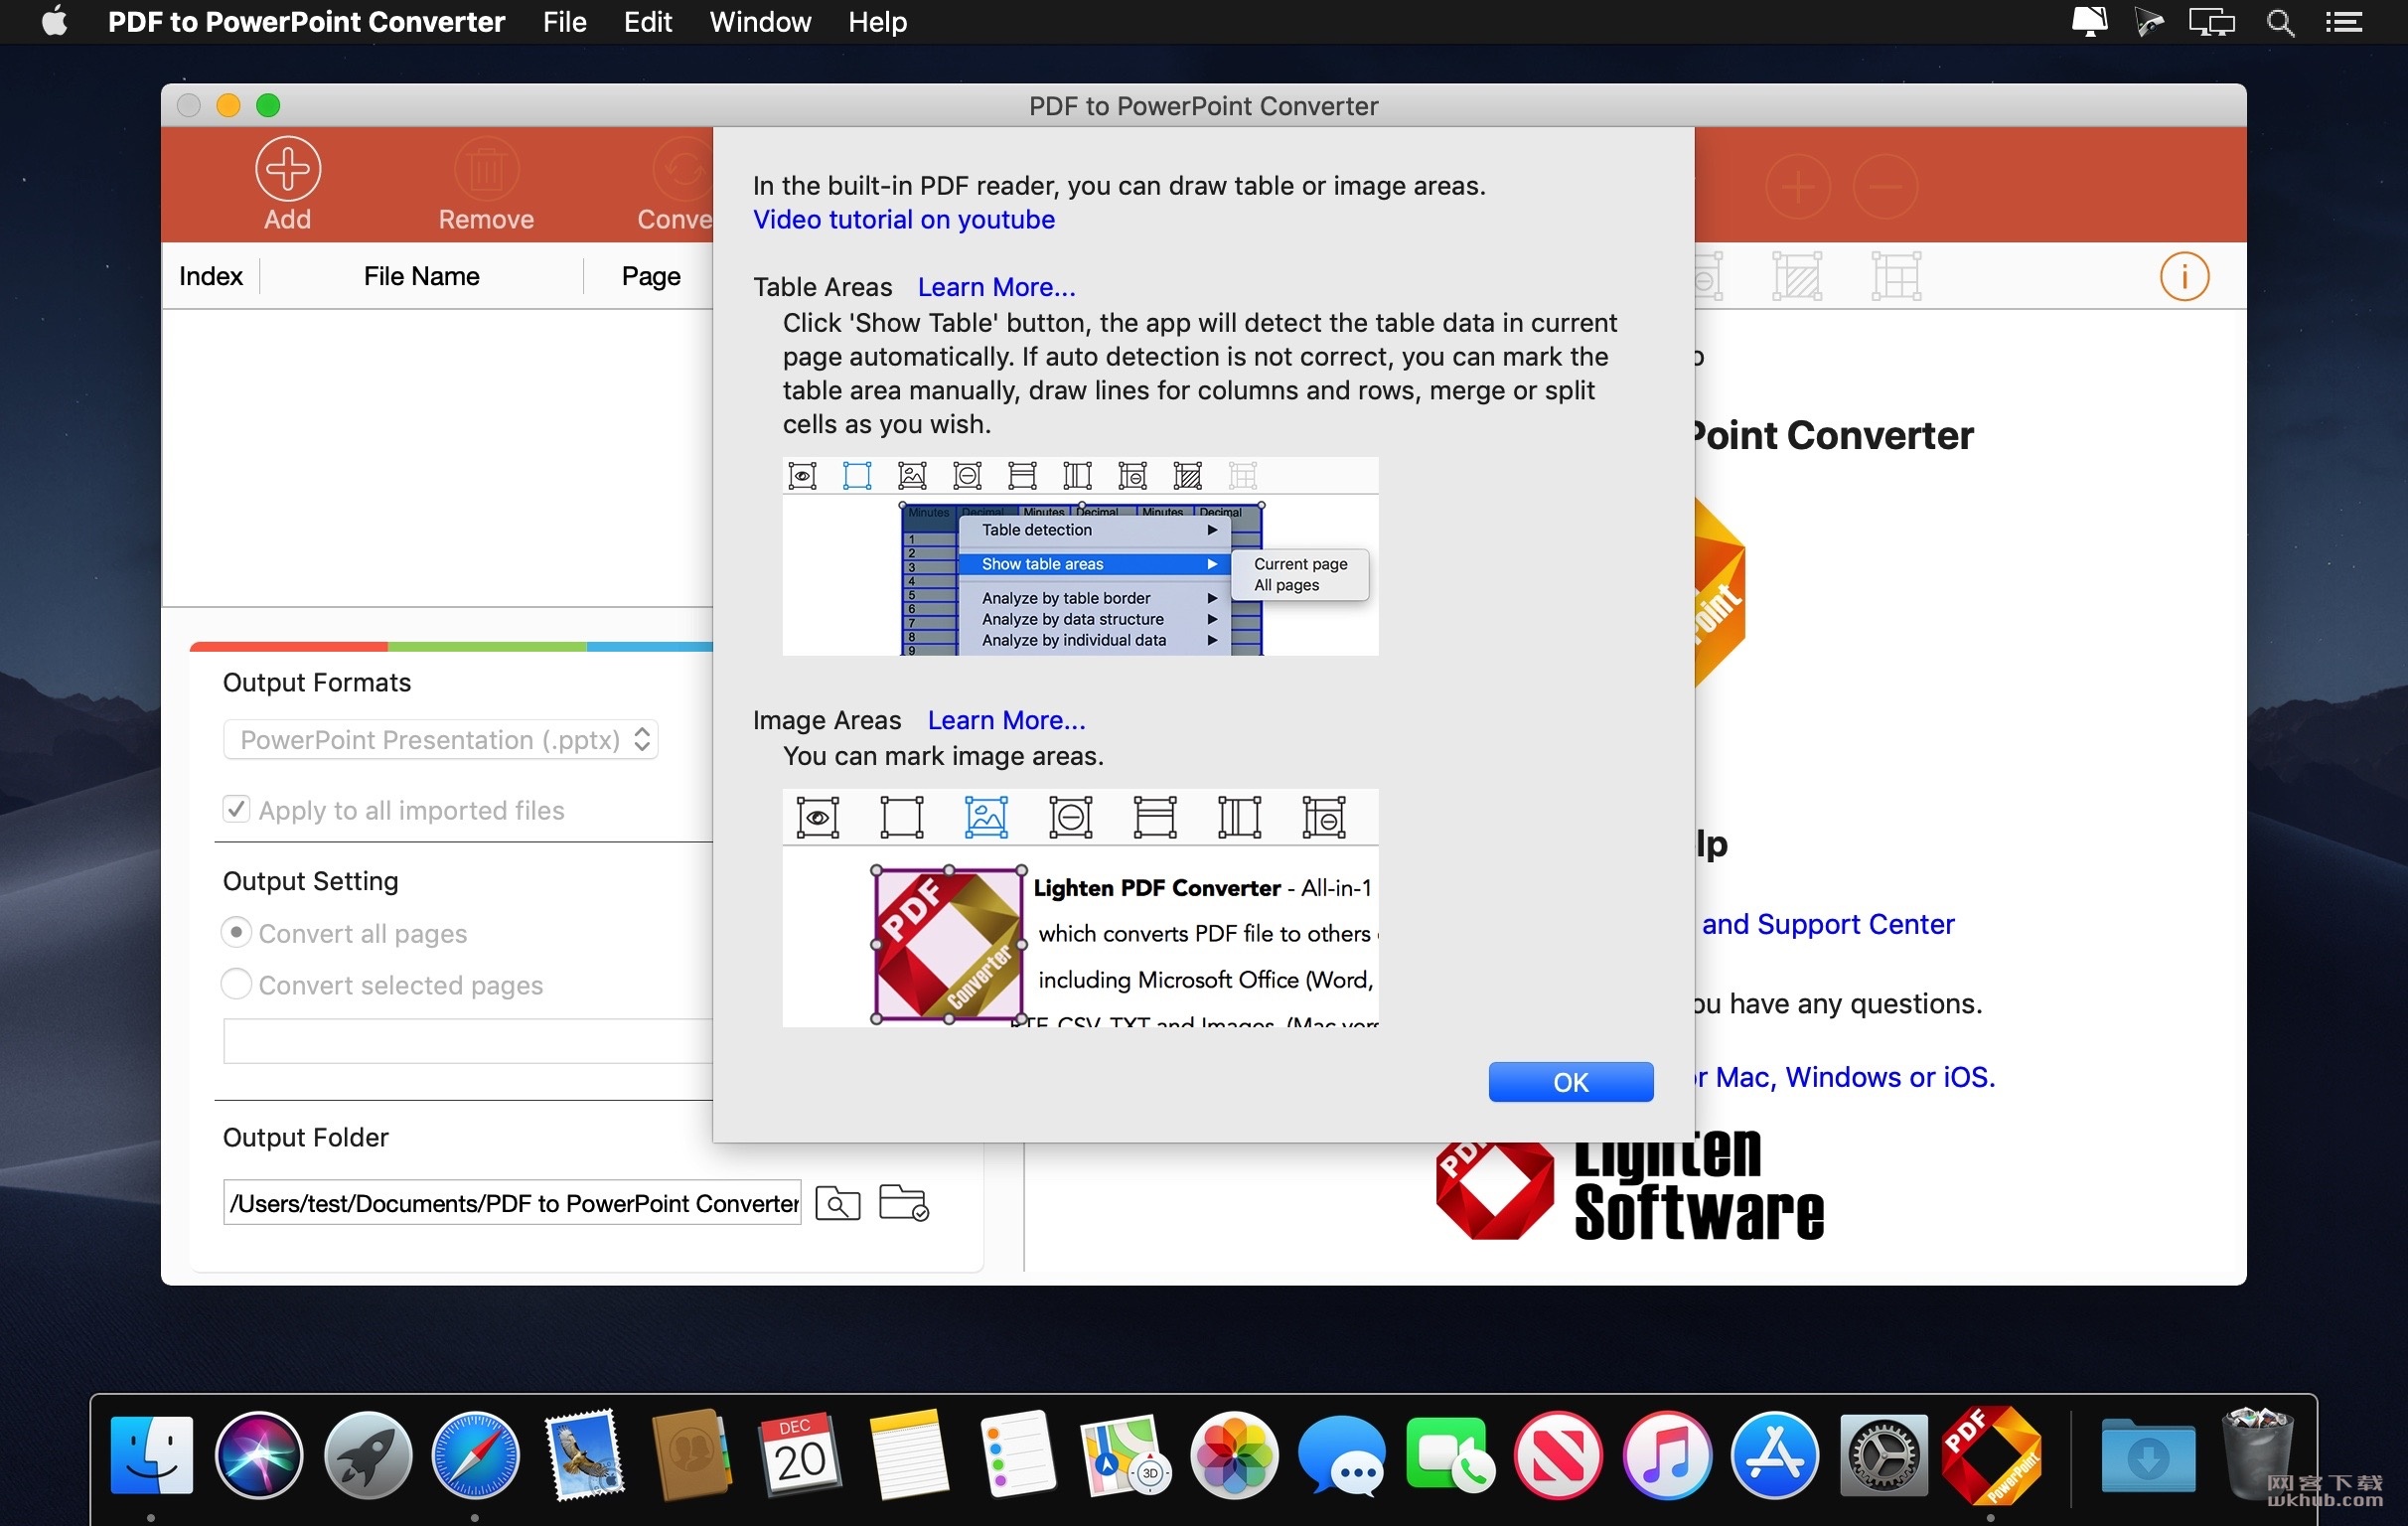2408x1526 pixels.
Task: Click the table areas tutorial screenshot
Action: [1080, 557]
